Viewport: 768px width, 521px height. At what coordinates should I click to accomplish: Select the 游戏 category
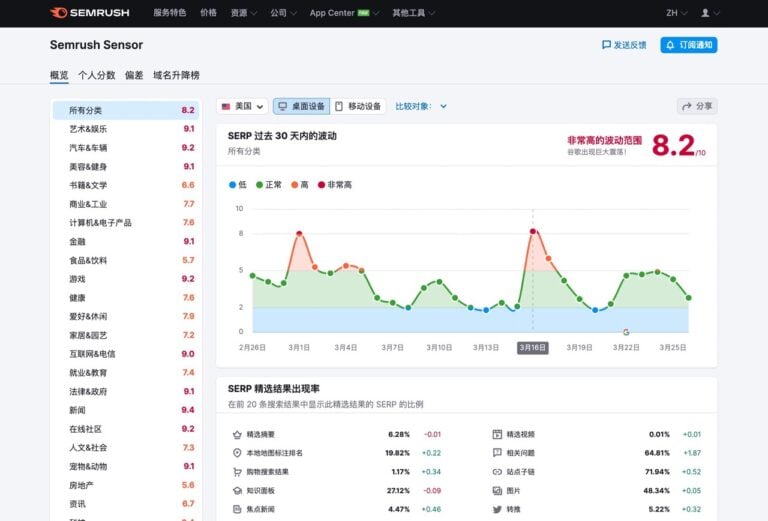[x=126, y=279]
